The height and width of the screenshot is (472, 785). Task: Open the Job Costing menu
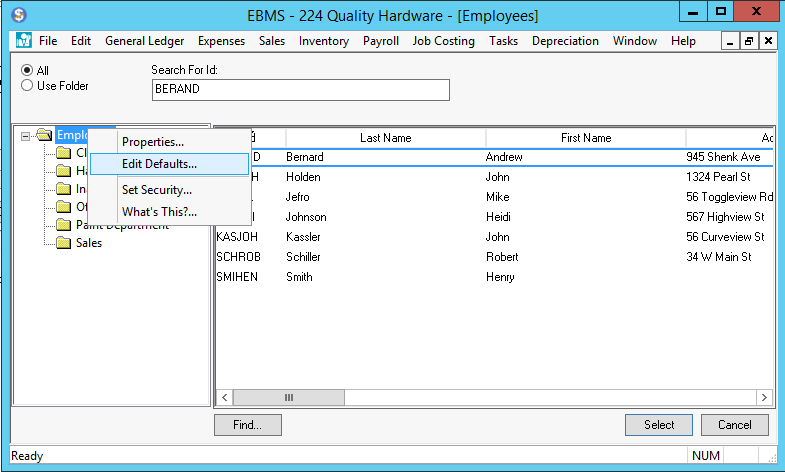point(443,41)
